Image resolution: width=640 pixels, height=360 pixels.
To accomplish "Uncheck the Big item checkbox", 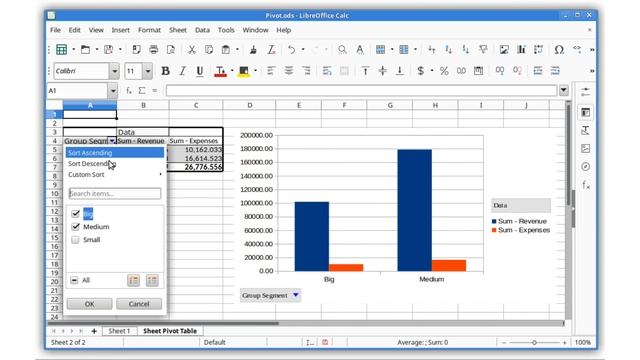I will tap(76, 213).
